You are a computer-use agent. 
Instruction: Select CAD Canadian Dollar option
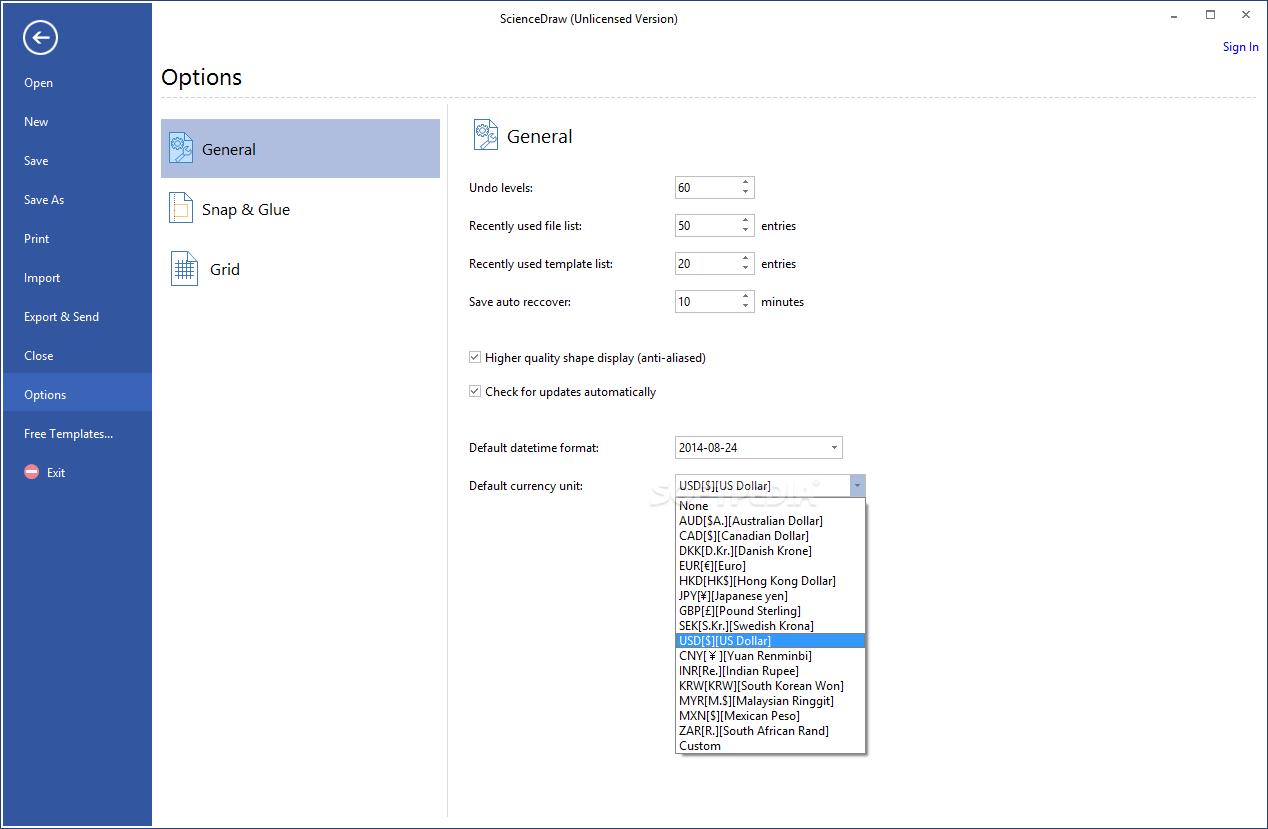pos(771,536)
